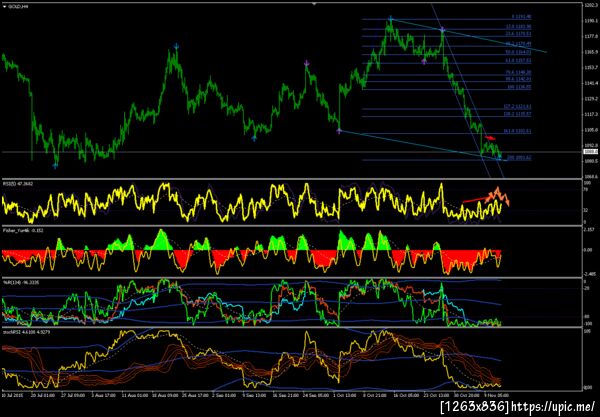This screenshot has height=417, width=600.
Task: Select the 138.2 Fibonacci level label
Action: 517,114
